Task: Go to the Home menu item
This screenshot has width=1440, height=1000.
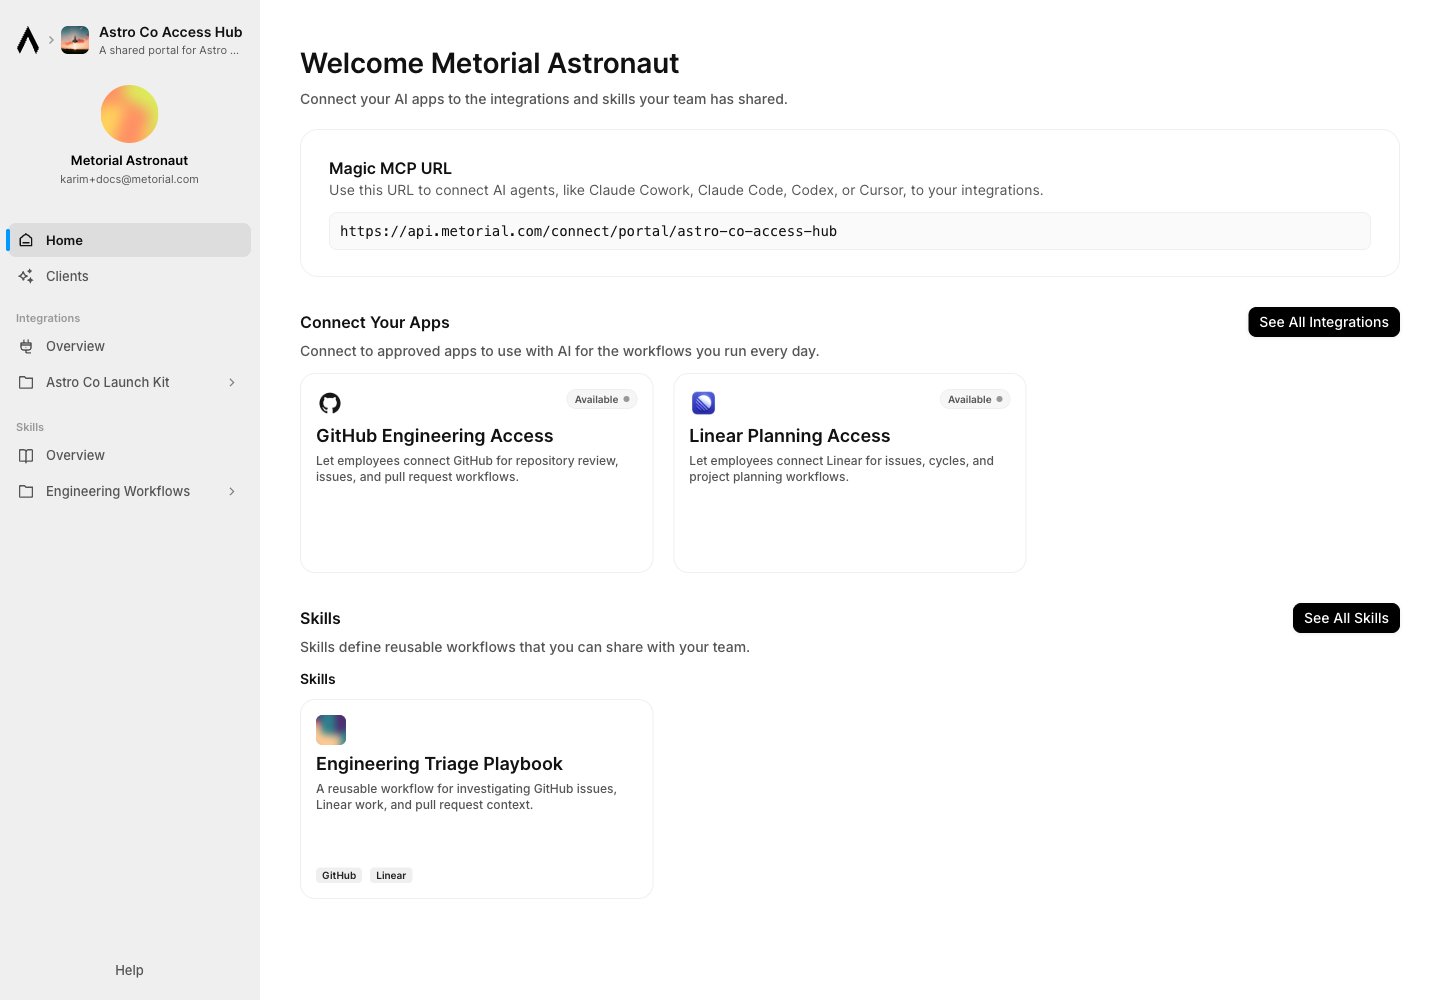Action: 129,240
